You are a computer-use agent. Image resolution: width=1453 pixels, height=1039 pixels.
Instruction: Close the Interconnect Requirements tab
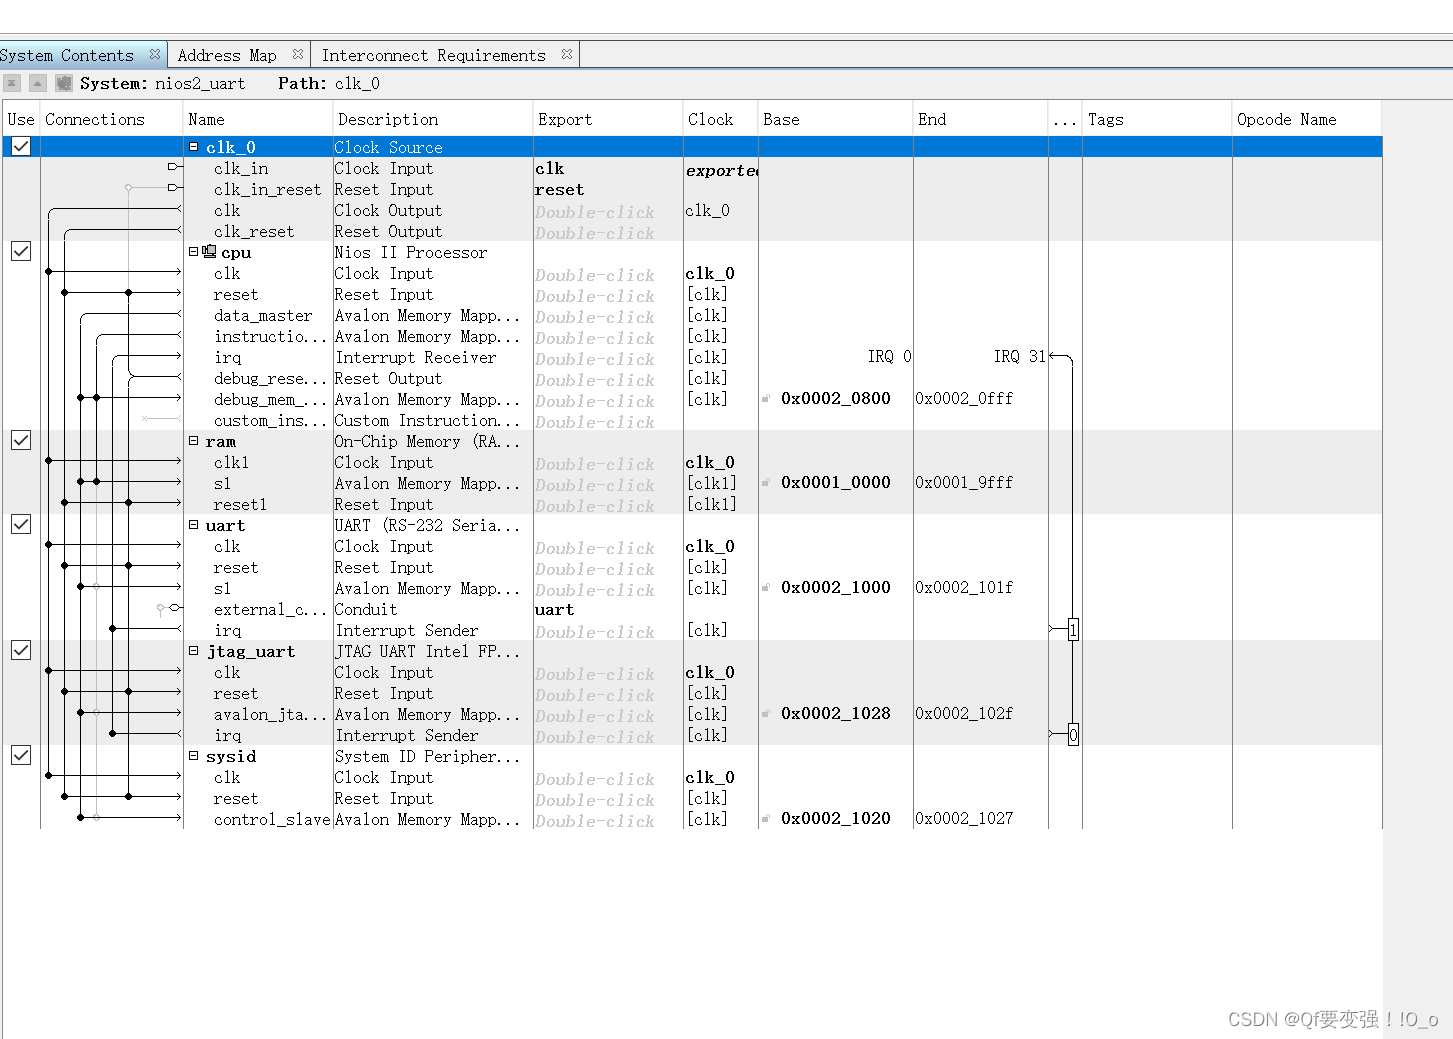click(567, 55)
